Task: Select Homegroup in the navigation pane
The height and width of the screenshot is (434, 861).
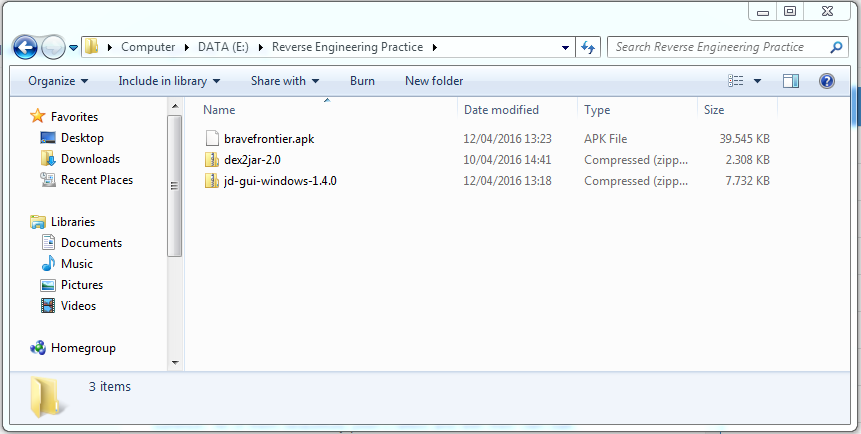Action: (x=83, y=348)
